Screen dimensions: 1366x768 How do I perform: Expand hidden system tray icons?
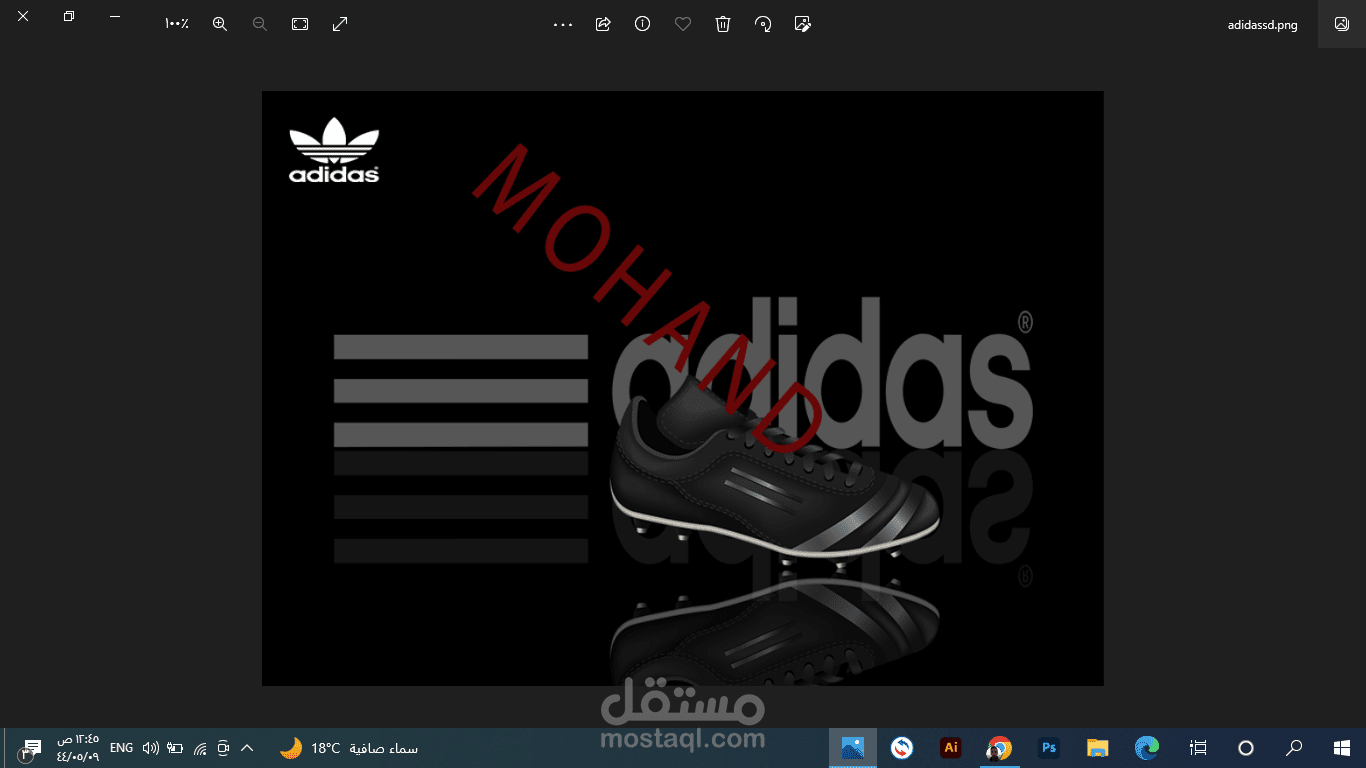tap(248, 748)
